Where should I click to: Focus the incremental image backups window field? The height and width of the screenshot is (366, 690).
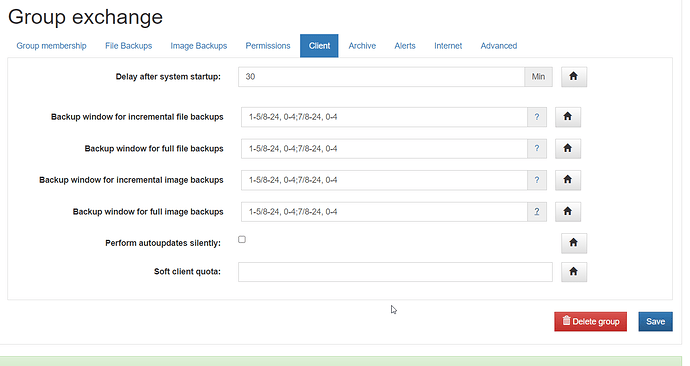point(384,180)
